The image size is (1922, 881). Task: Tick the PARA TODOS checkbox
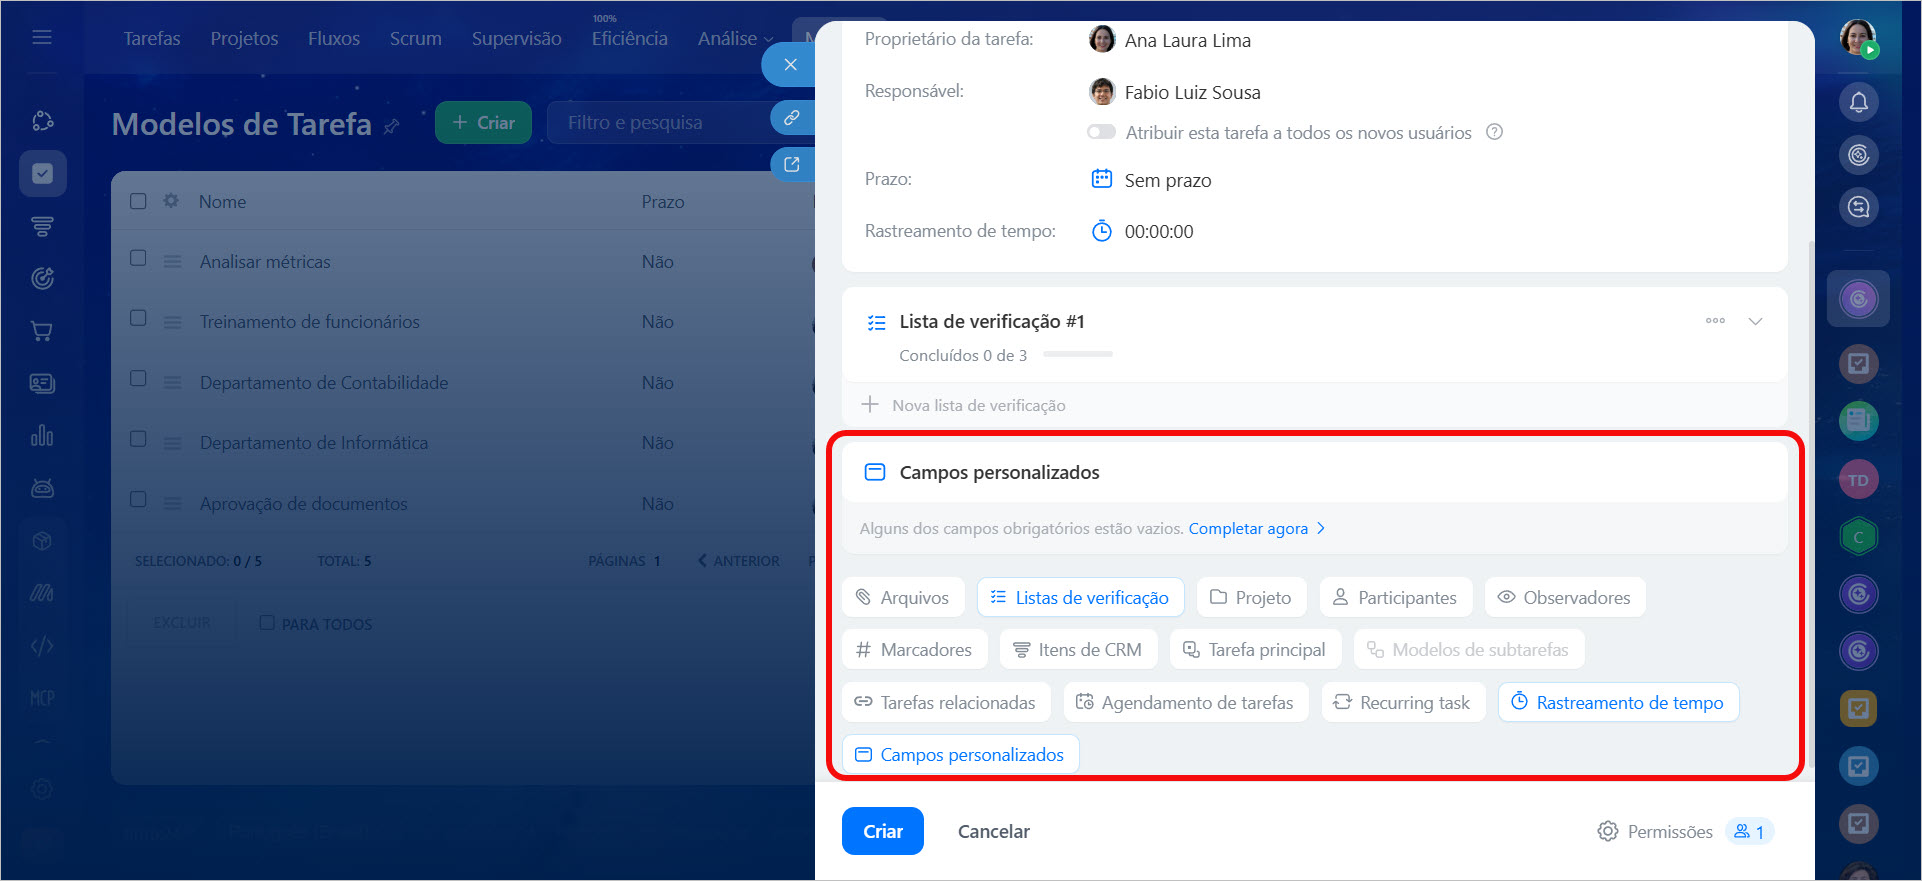[x=267, y=623]
